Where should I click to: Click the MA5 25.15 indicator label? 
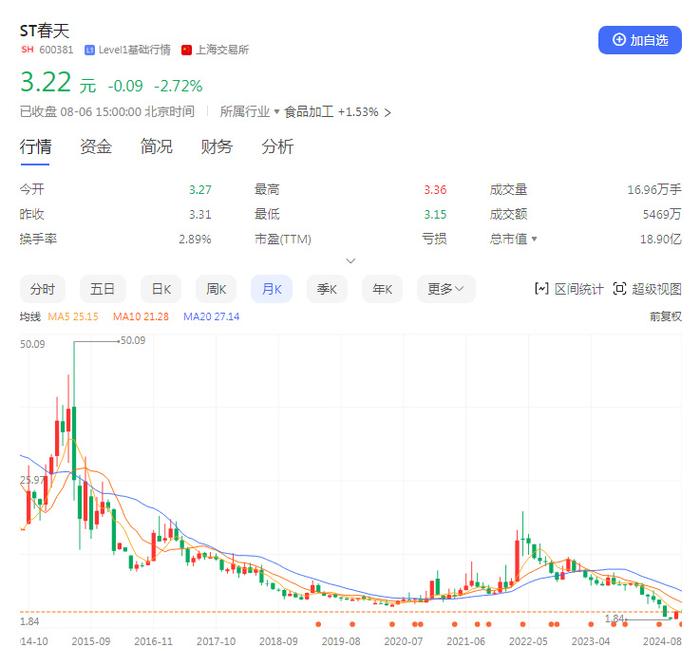pos(73,317)
